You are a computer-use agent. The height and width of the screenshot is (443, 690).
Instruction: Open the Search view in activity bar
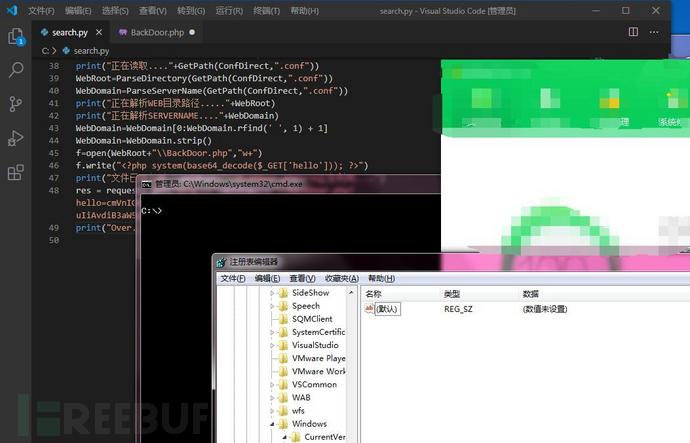coord(16,70)
